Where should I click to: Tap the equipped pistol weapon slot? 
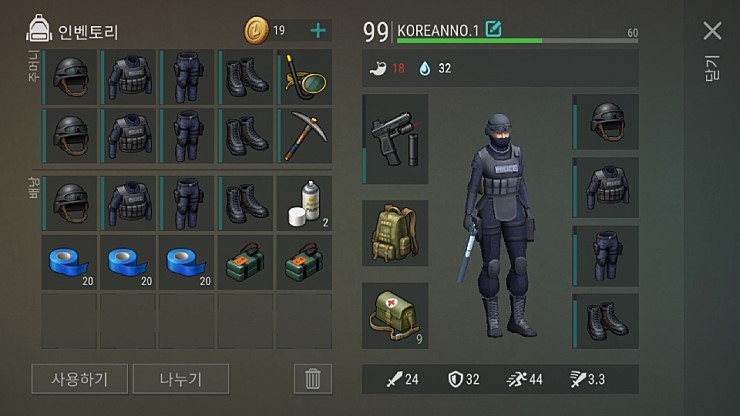pos(395,139)
